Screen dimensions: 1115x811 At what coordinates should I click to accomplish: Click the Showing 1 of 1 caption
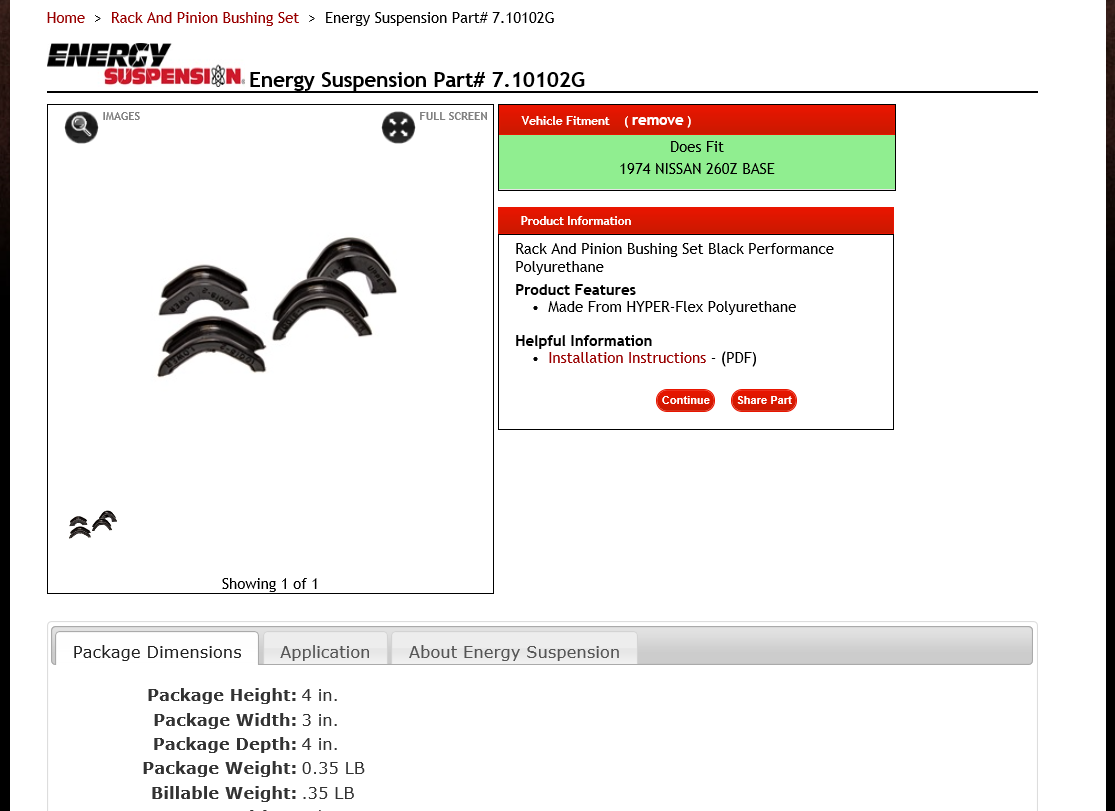click(270, 583)
